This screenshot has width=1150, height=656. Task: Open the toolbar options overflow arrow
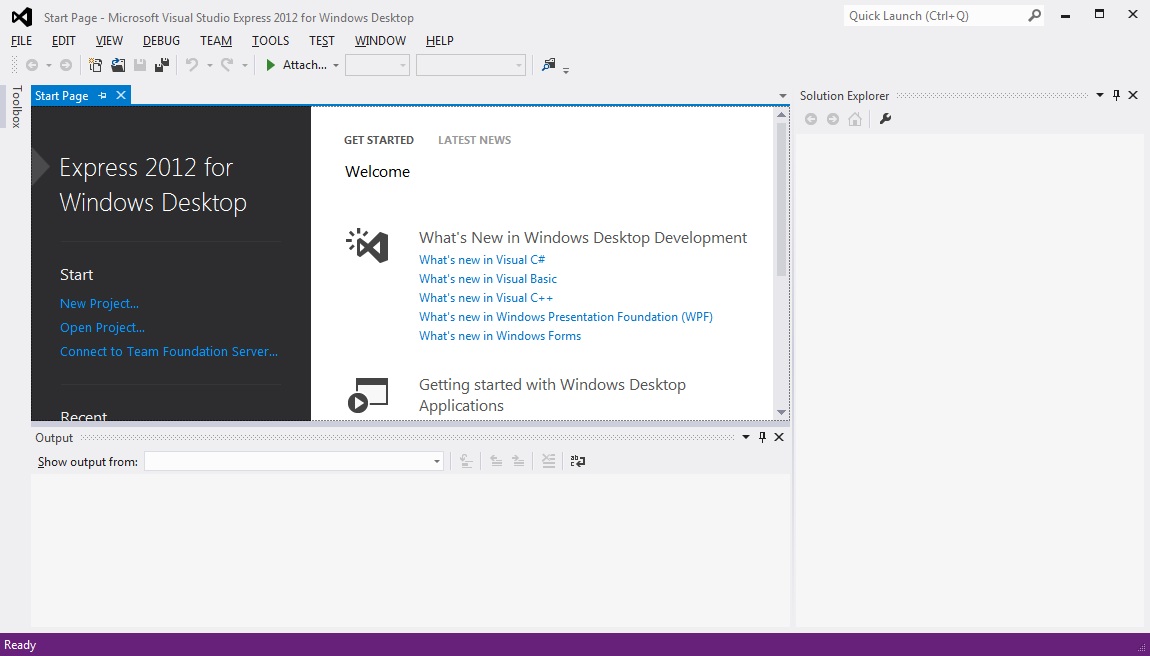coord(566,70)
